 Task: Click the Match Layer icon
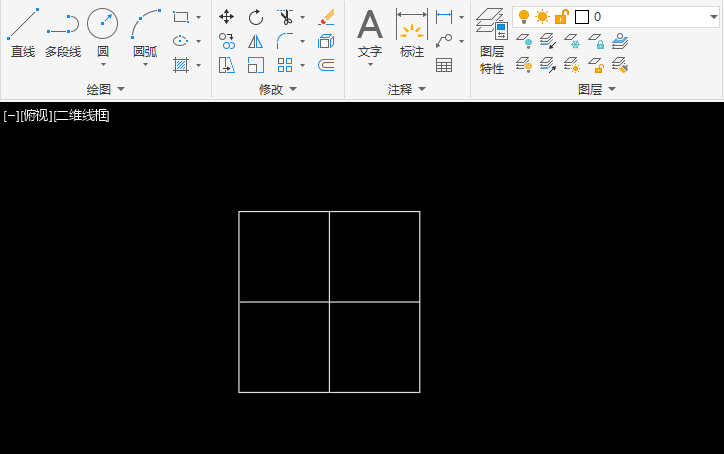point(620,65)
